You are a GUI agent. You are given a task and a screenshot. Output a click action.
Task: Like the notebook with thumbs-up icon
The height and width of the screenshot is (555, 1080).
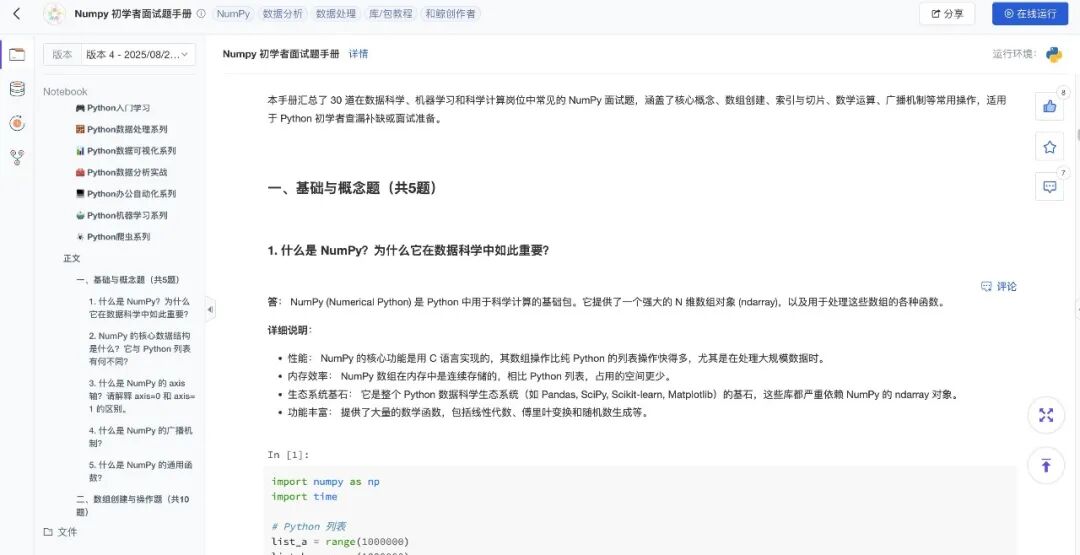click(1050, 106)
